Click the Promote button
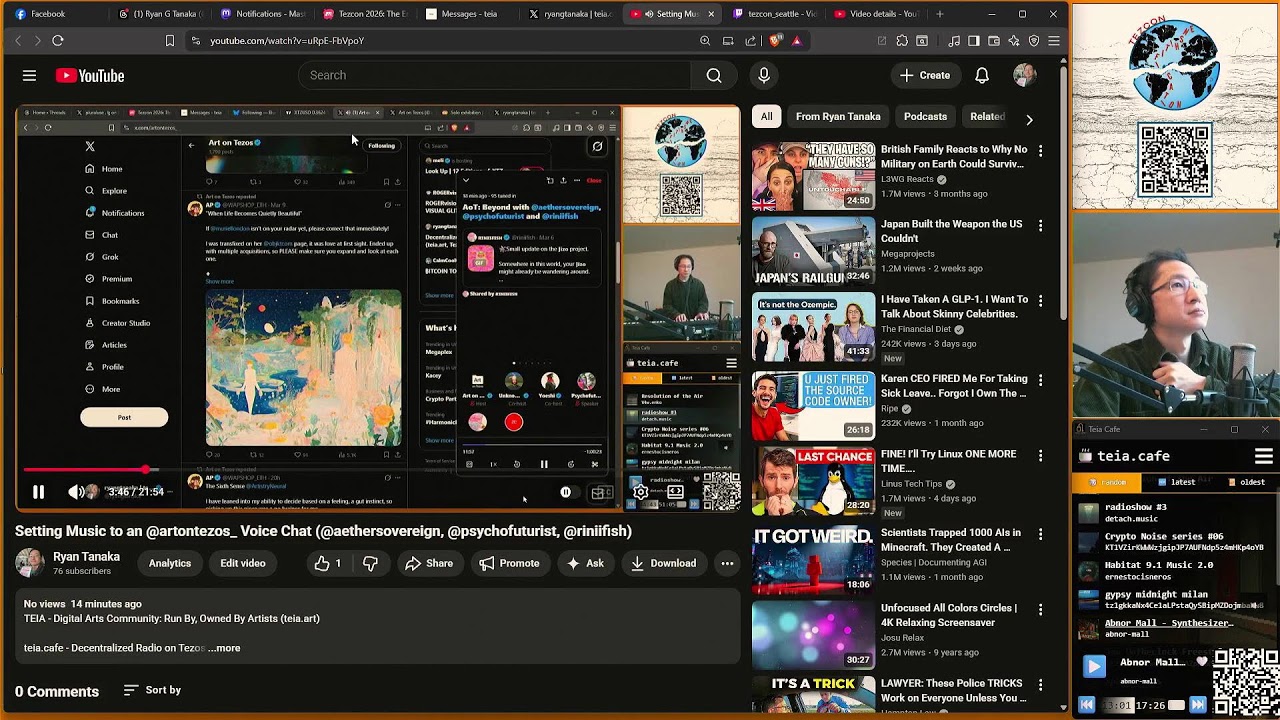 tap(509, 564)
